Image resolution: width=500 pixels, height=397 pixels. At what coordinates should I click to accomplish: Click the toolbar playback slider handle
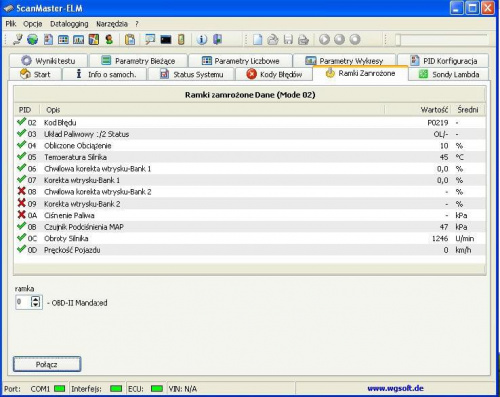(x=398, y=40)
